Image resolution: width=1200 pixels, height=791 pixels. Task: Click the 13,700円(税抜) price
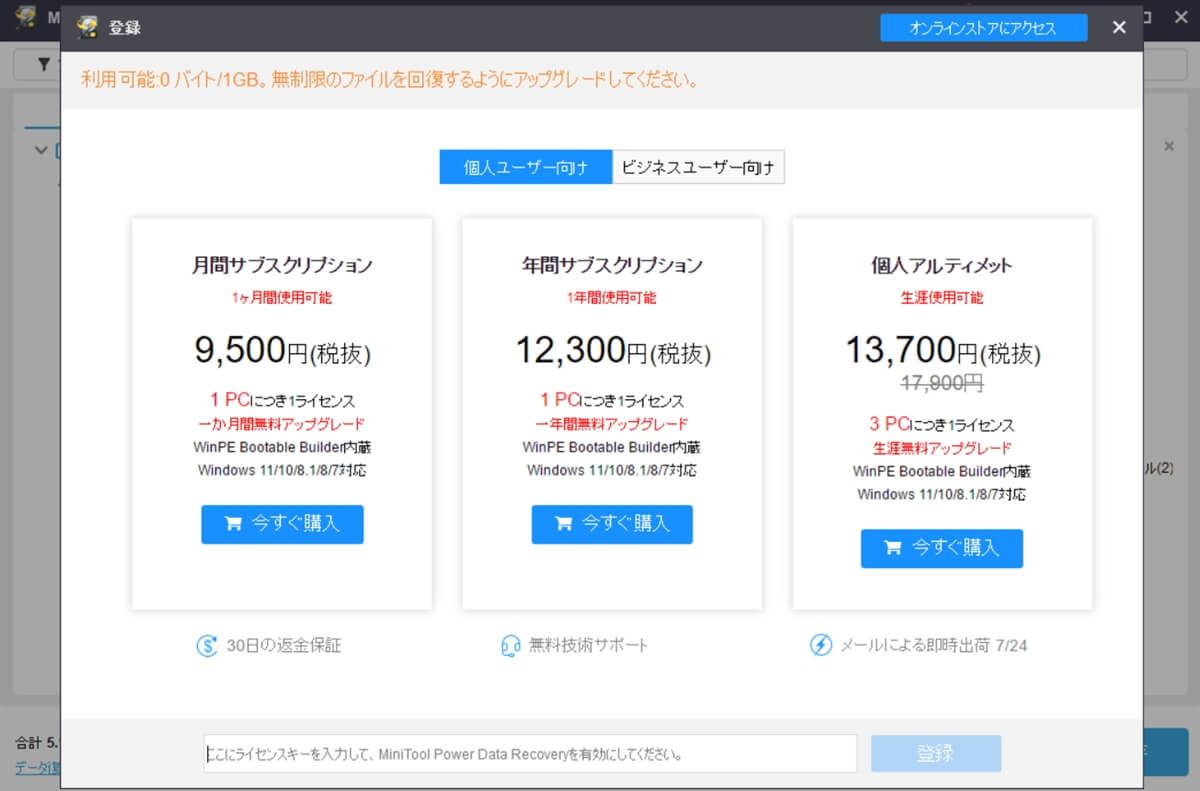pyautogui.click(x=942, y=350)
